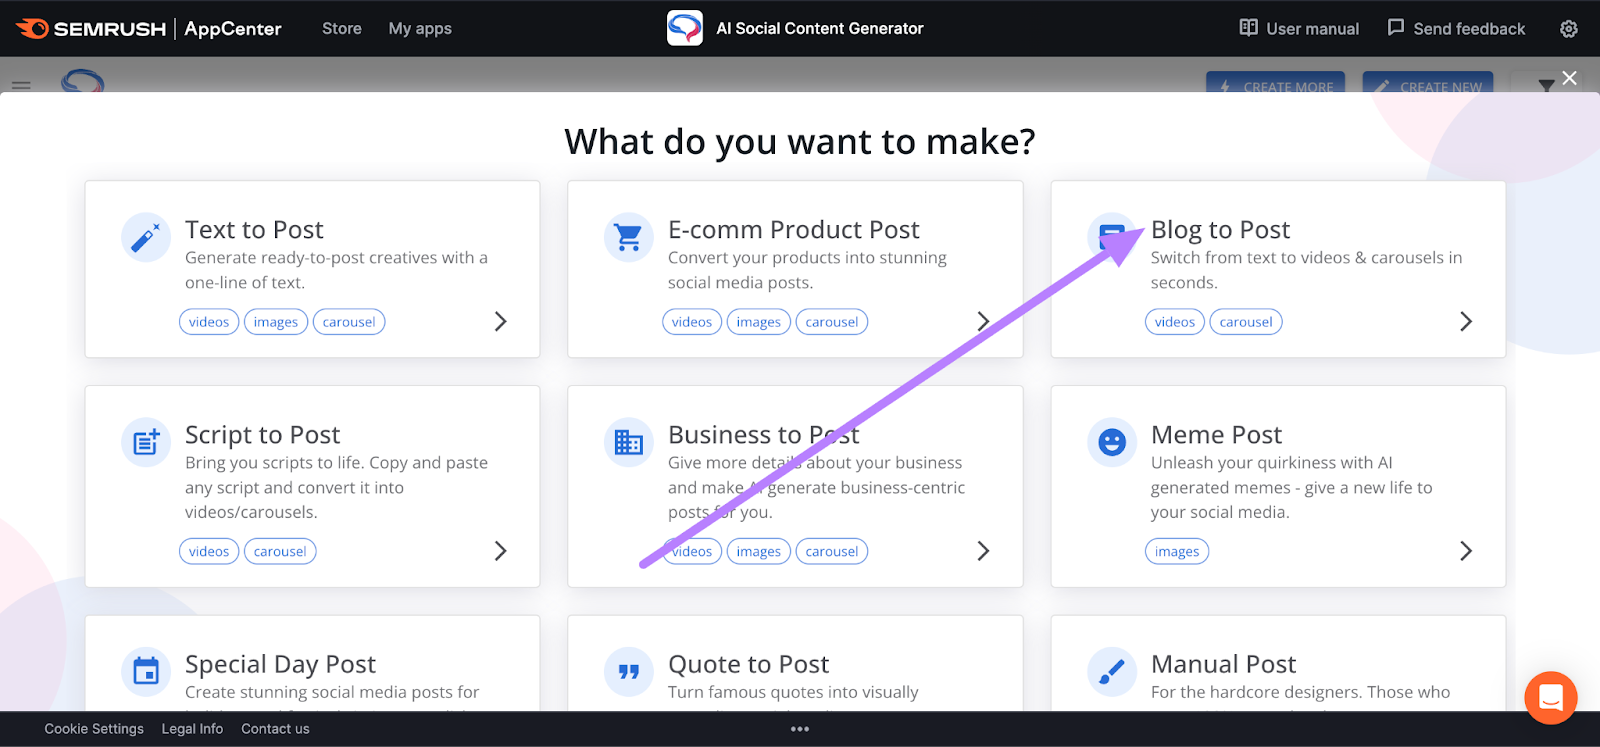1600x747 pixels.
Task: Select images tag in Text to Post
Action: 276,322
